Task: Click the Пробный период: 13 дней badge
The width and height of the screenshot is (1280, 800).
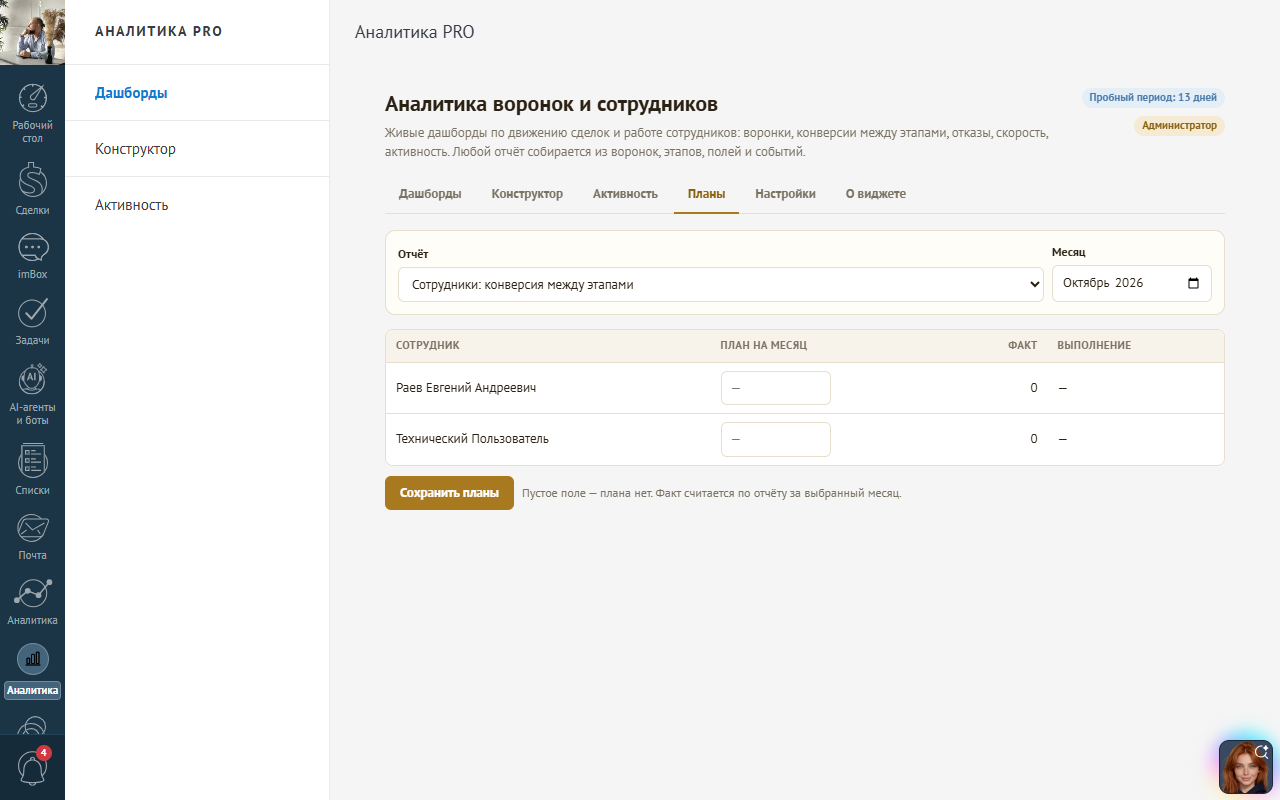Action: tap(1153, 98)
